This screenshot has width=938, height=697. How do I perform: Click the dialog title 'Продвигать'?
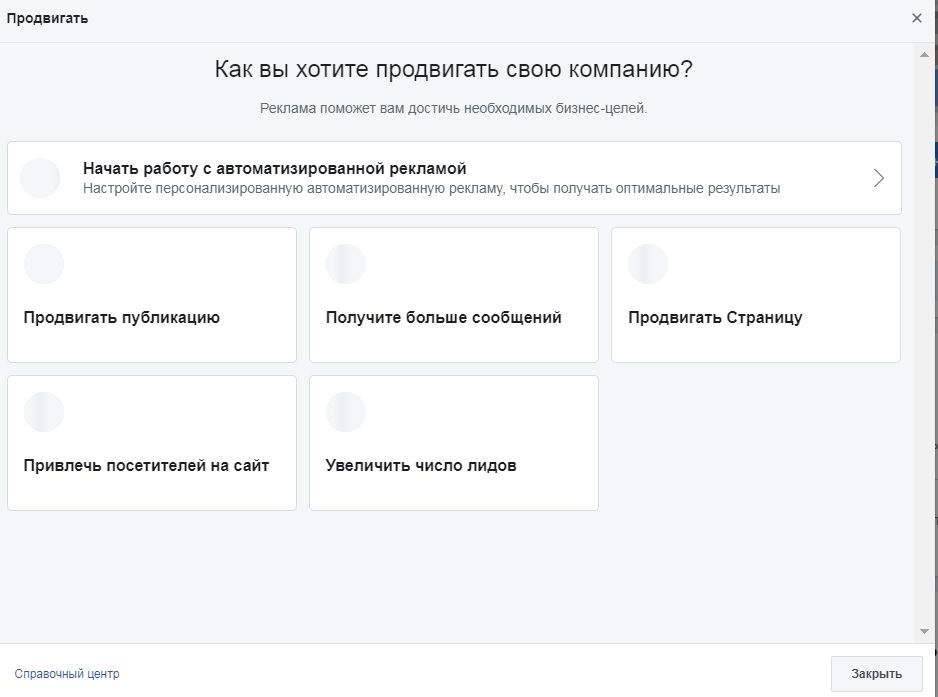point(47,19)
